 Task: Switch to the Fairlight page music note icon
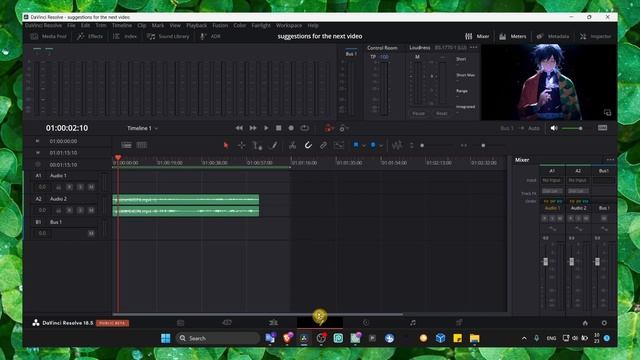413,322
